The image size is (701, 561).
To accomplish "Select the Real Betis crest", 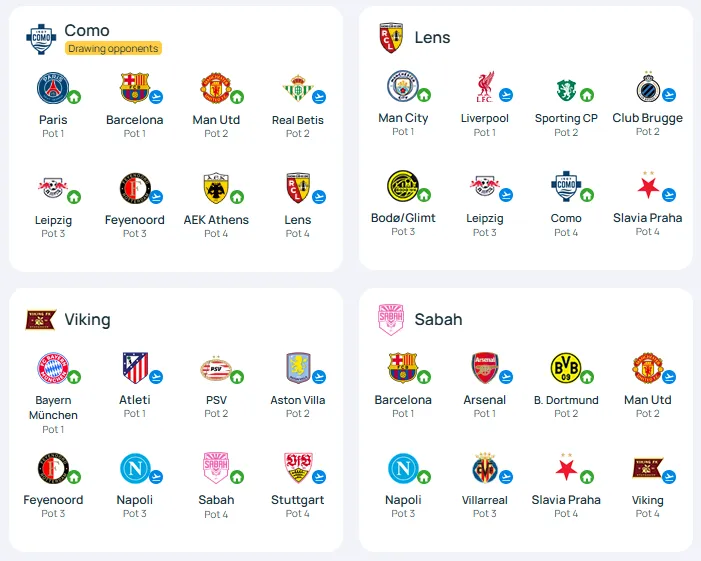I will (x=297, y=88).
